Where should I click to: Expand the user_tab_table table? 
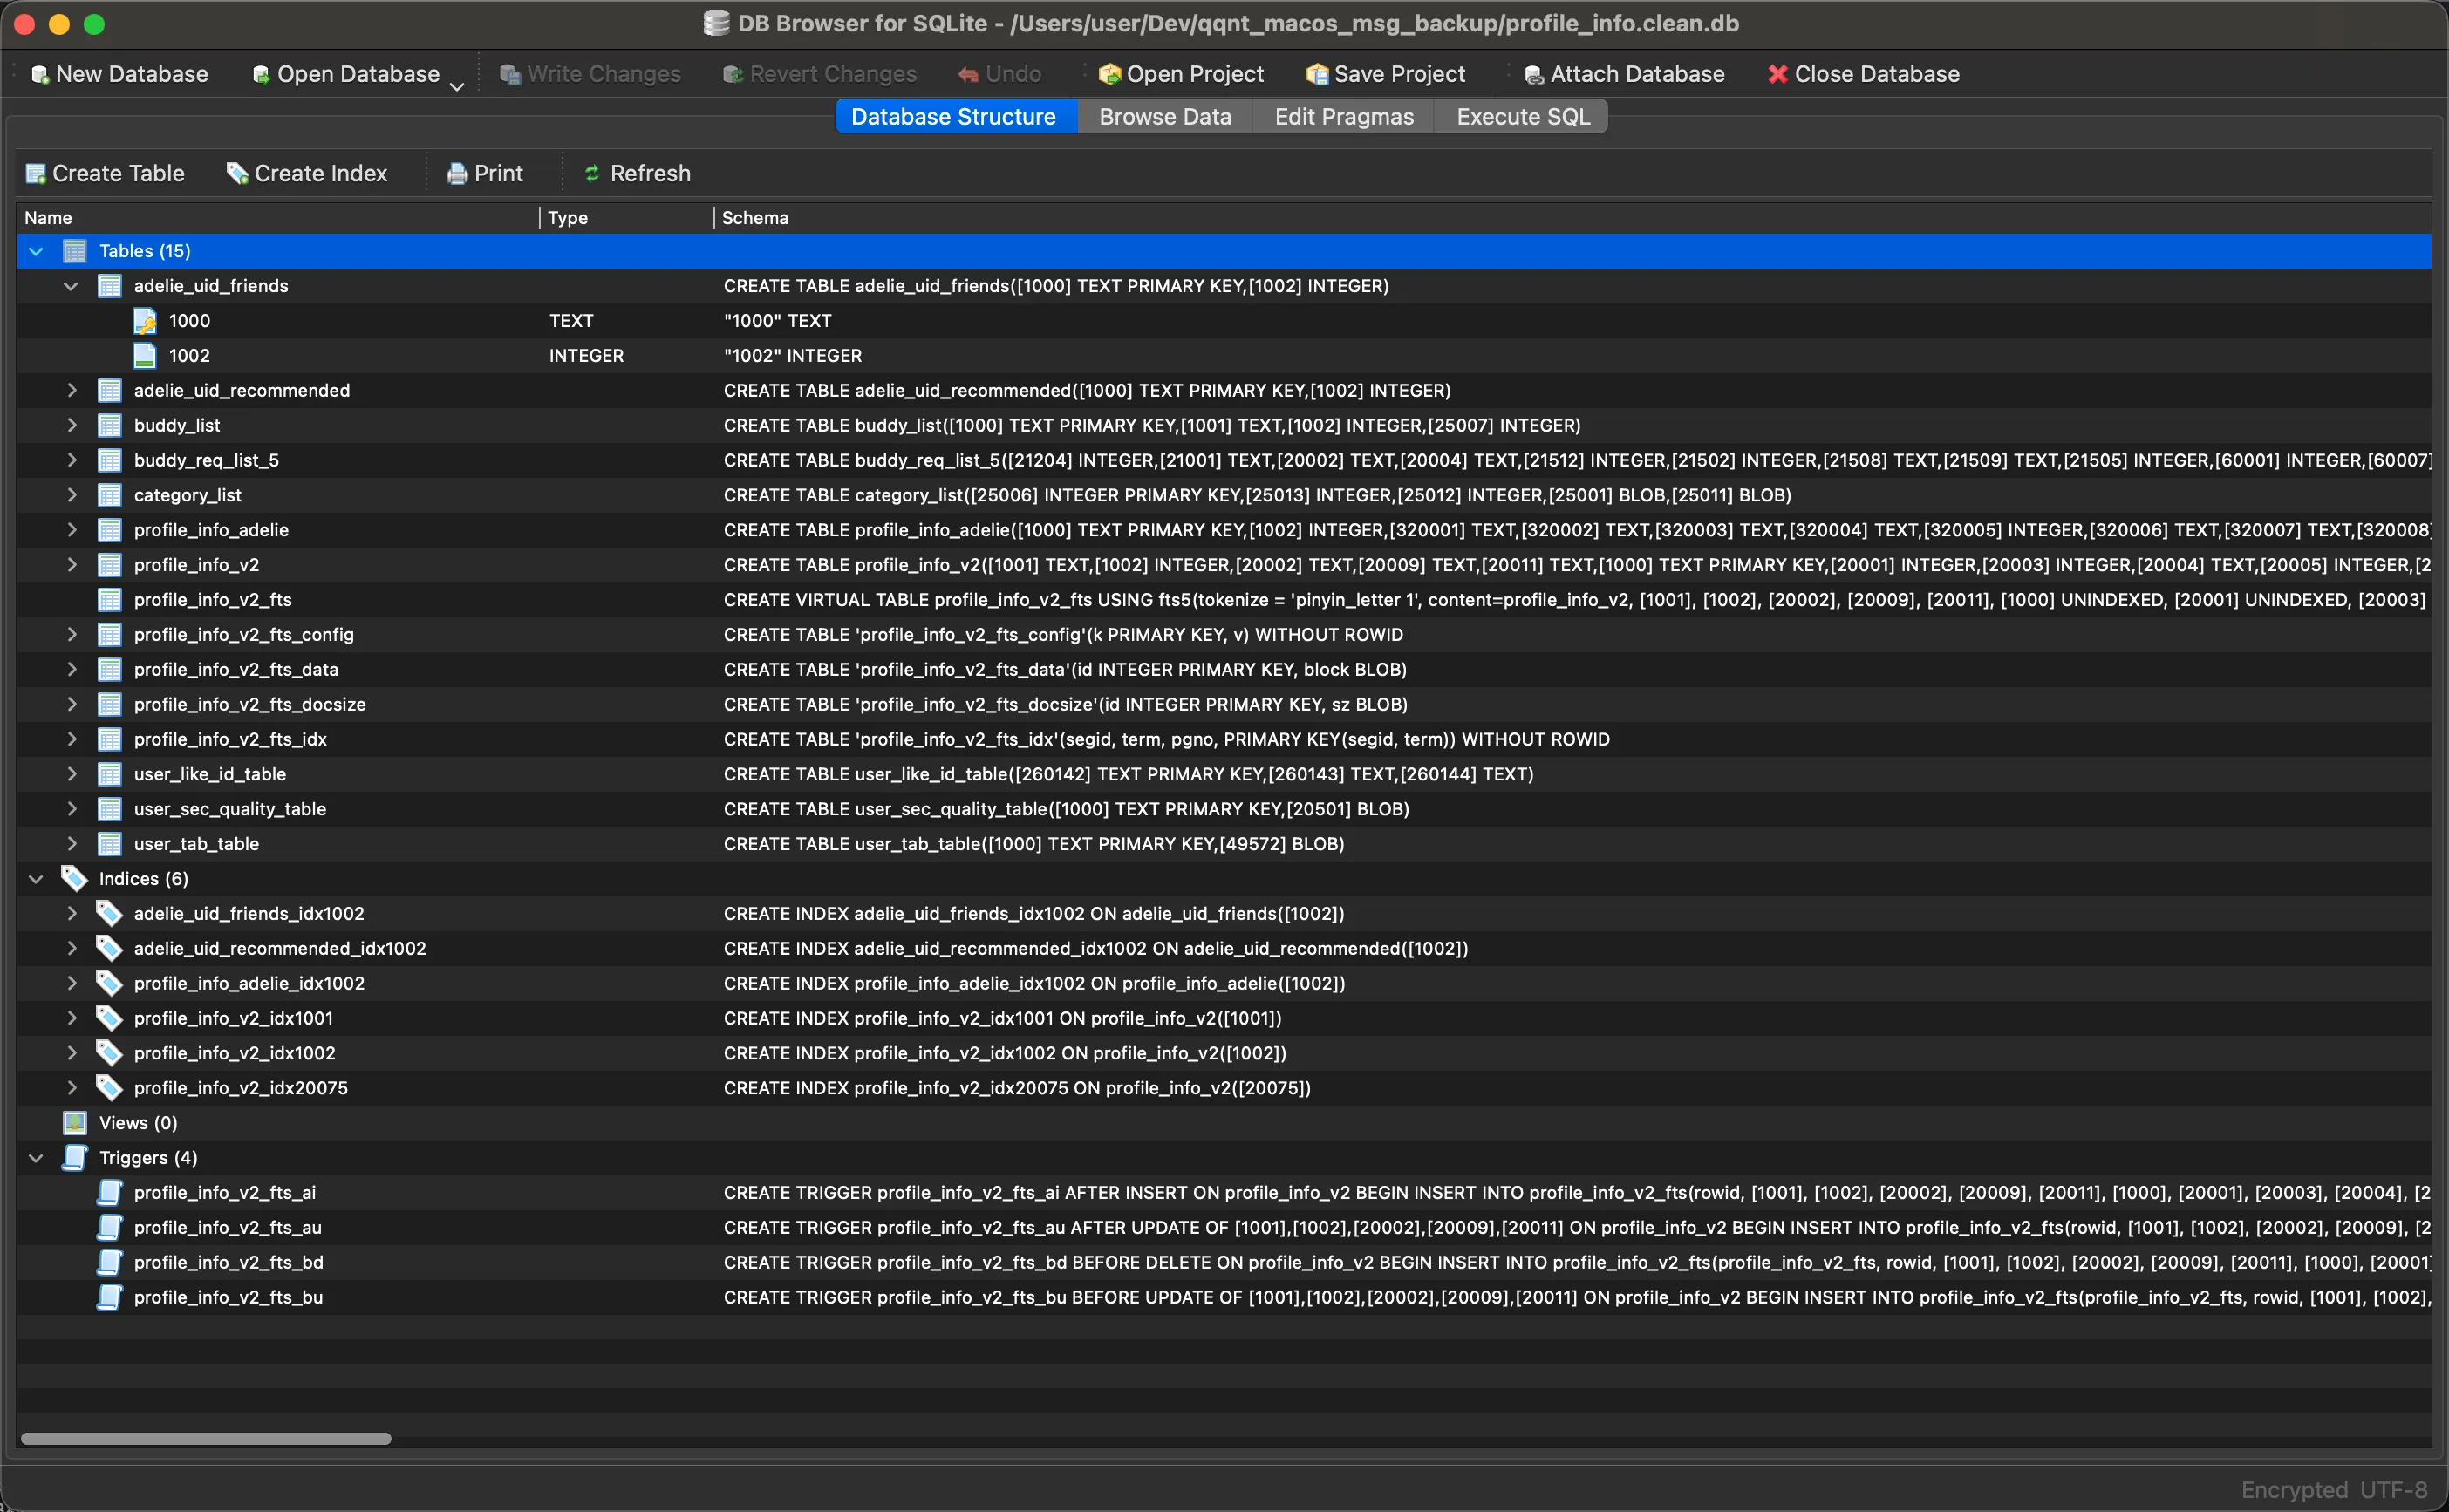click(71, 844)
